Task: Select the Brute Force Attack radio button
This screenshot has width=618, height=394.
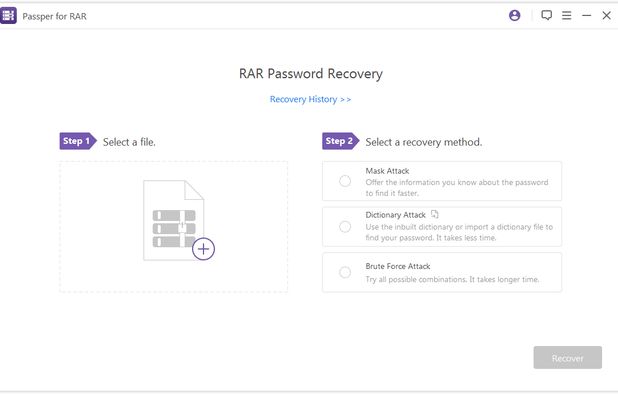Action: [x=345, y=272]
